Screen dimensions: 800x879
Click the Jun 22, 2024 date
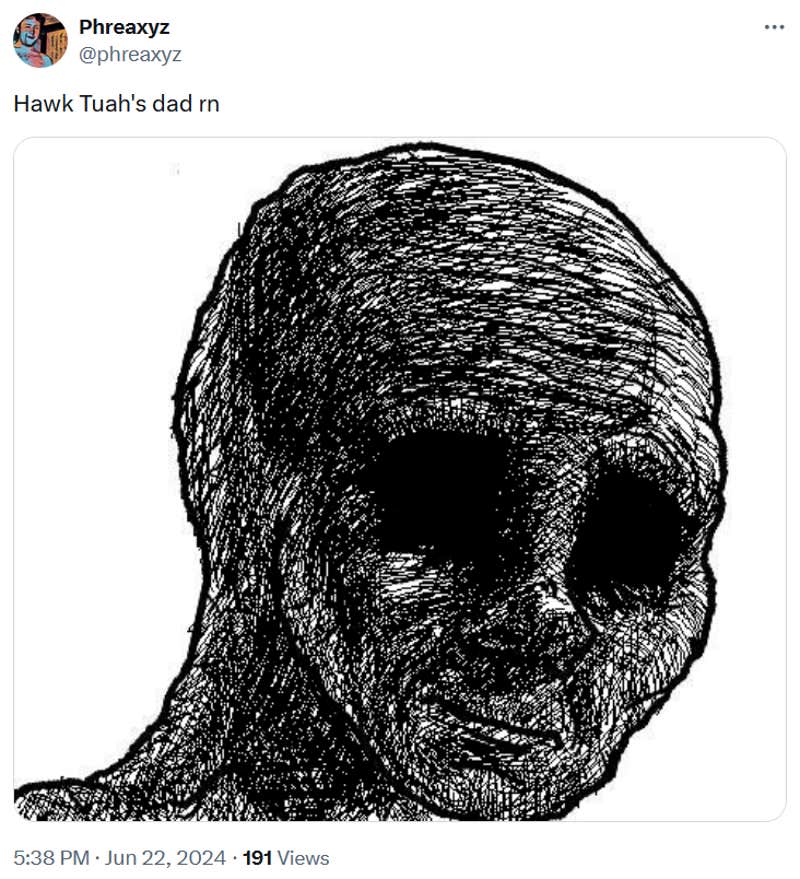[x=165, y=858]
